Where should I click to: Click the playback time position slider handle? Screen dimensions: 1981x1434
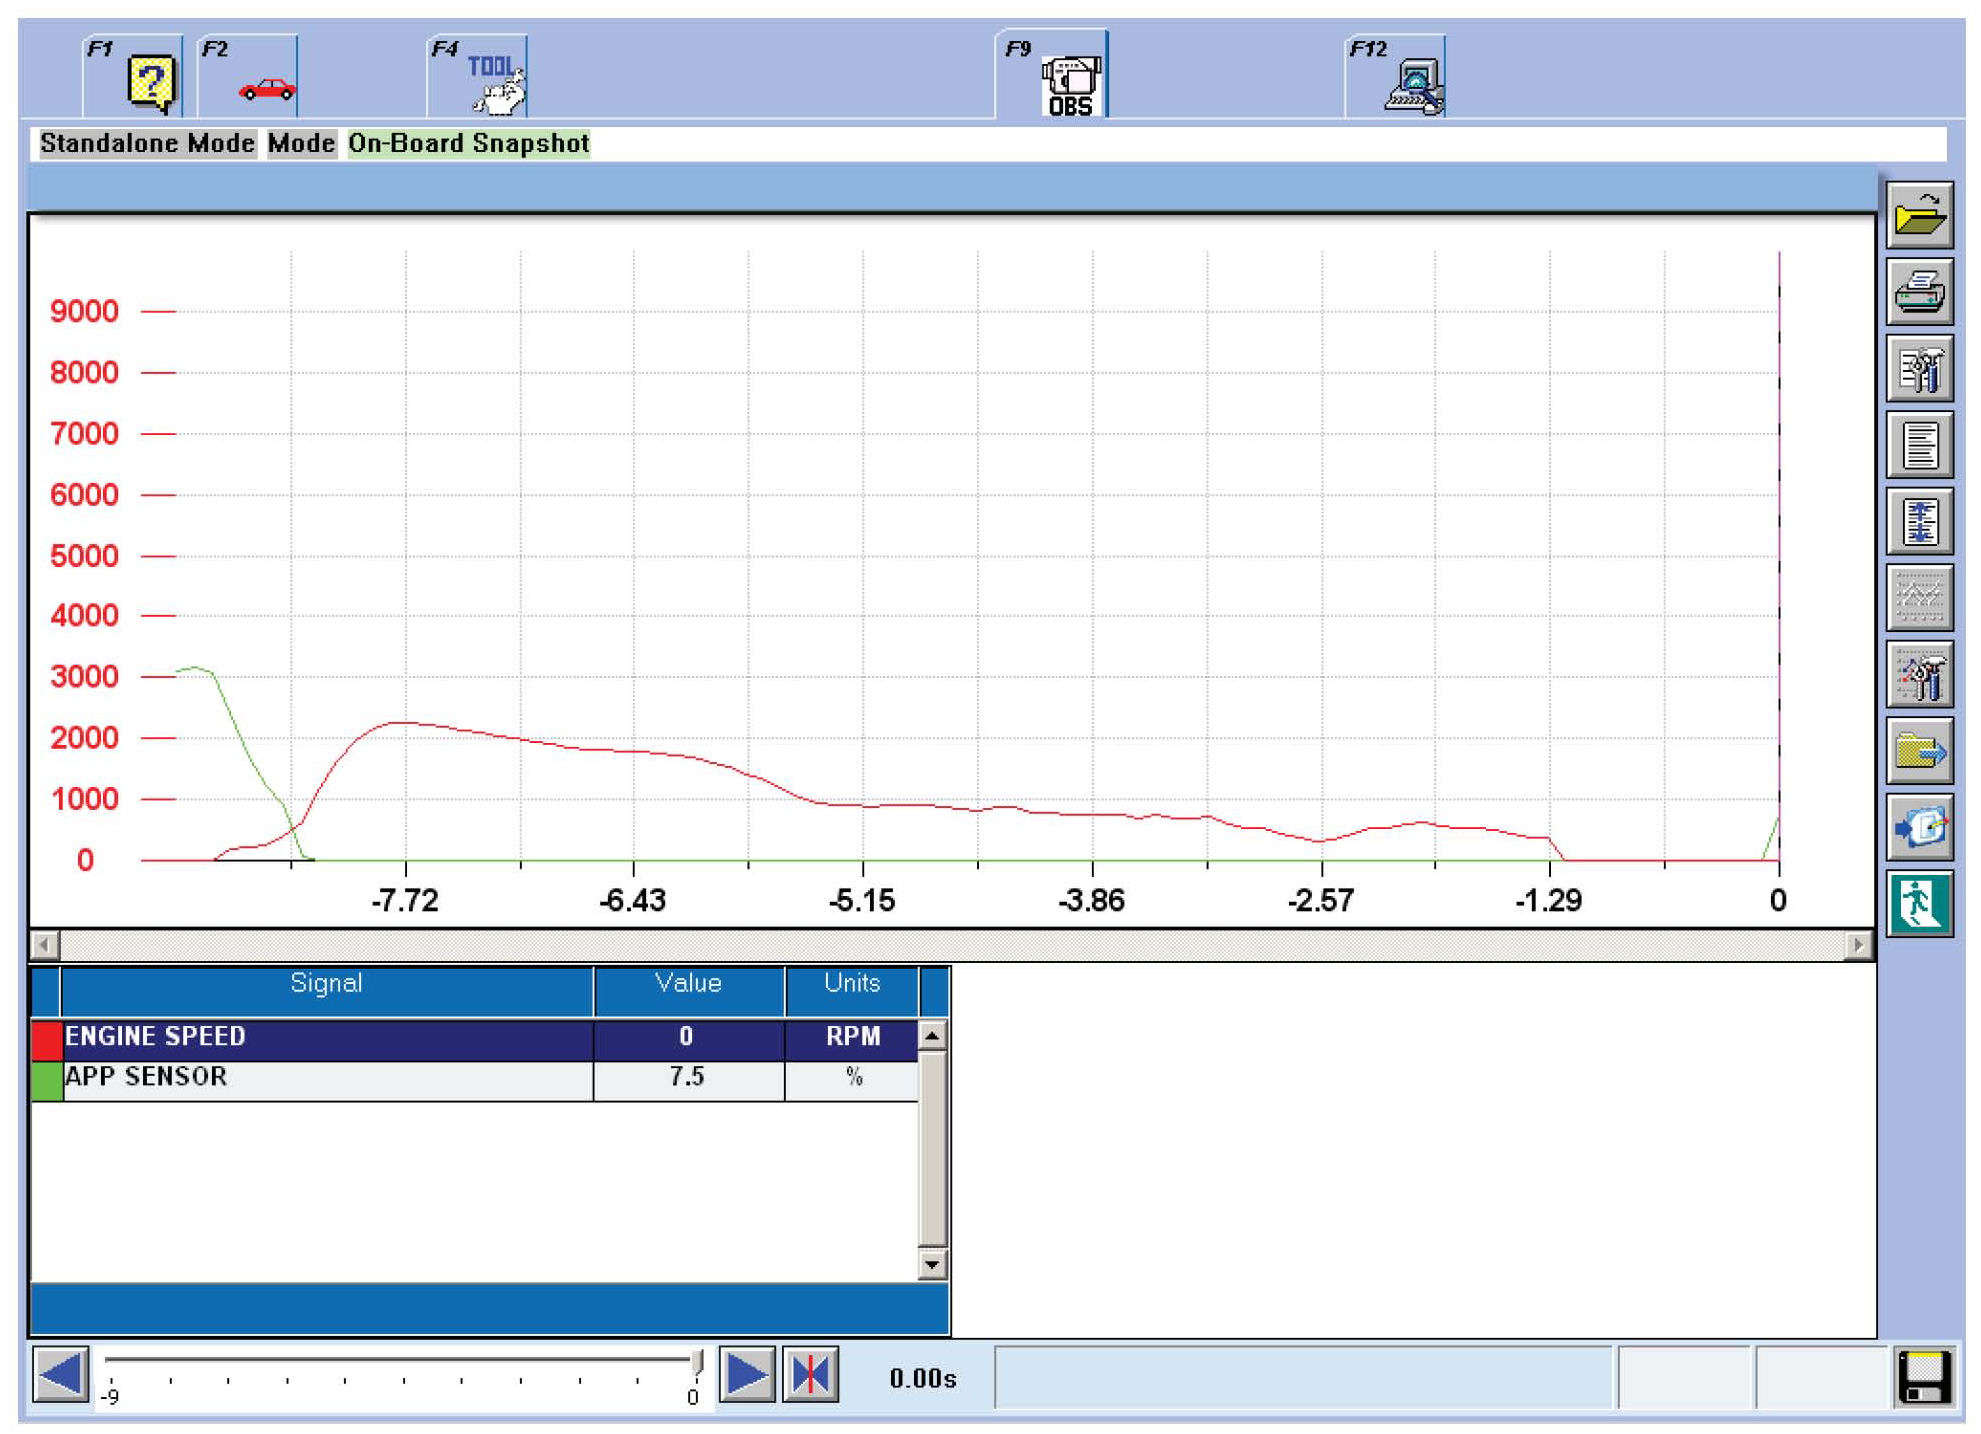[697, 1361]
